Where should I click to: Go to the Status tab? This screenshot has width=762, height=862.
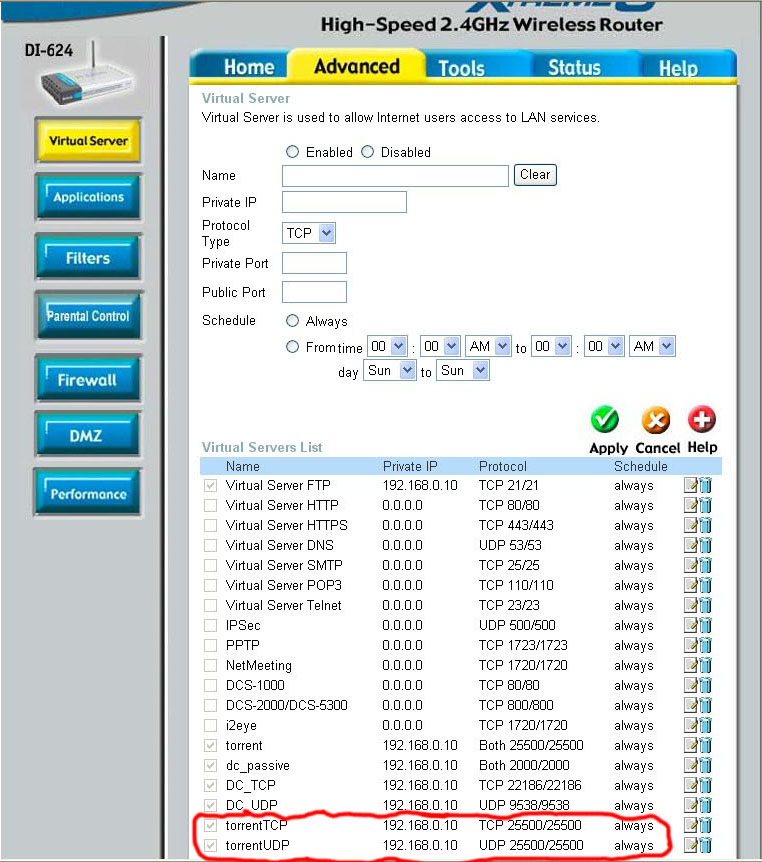(574, 68)
